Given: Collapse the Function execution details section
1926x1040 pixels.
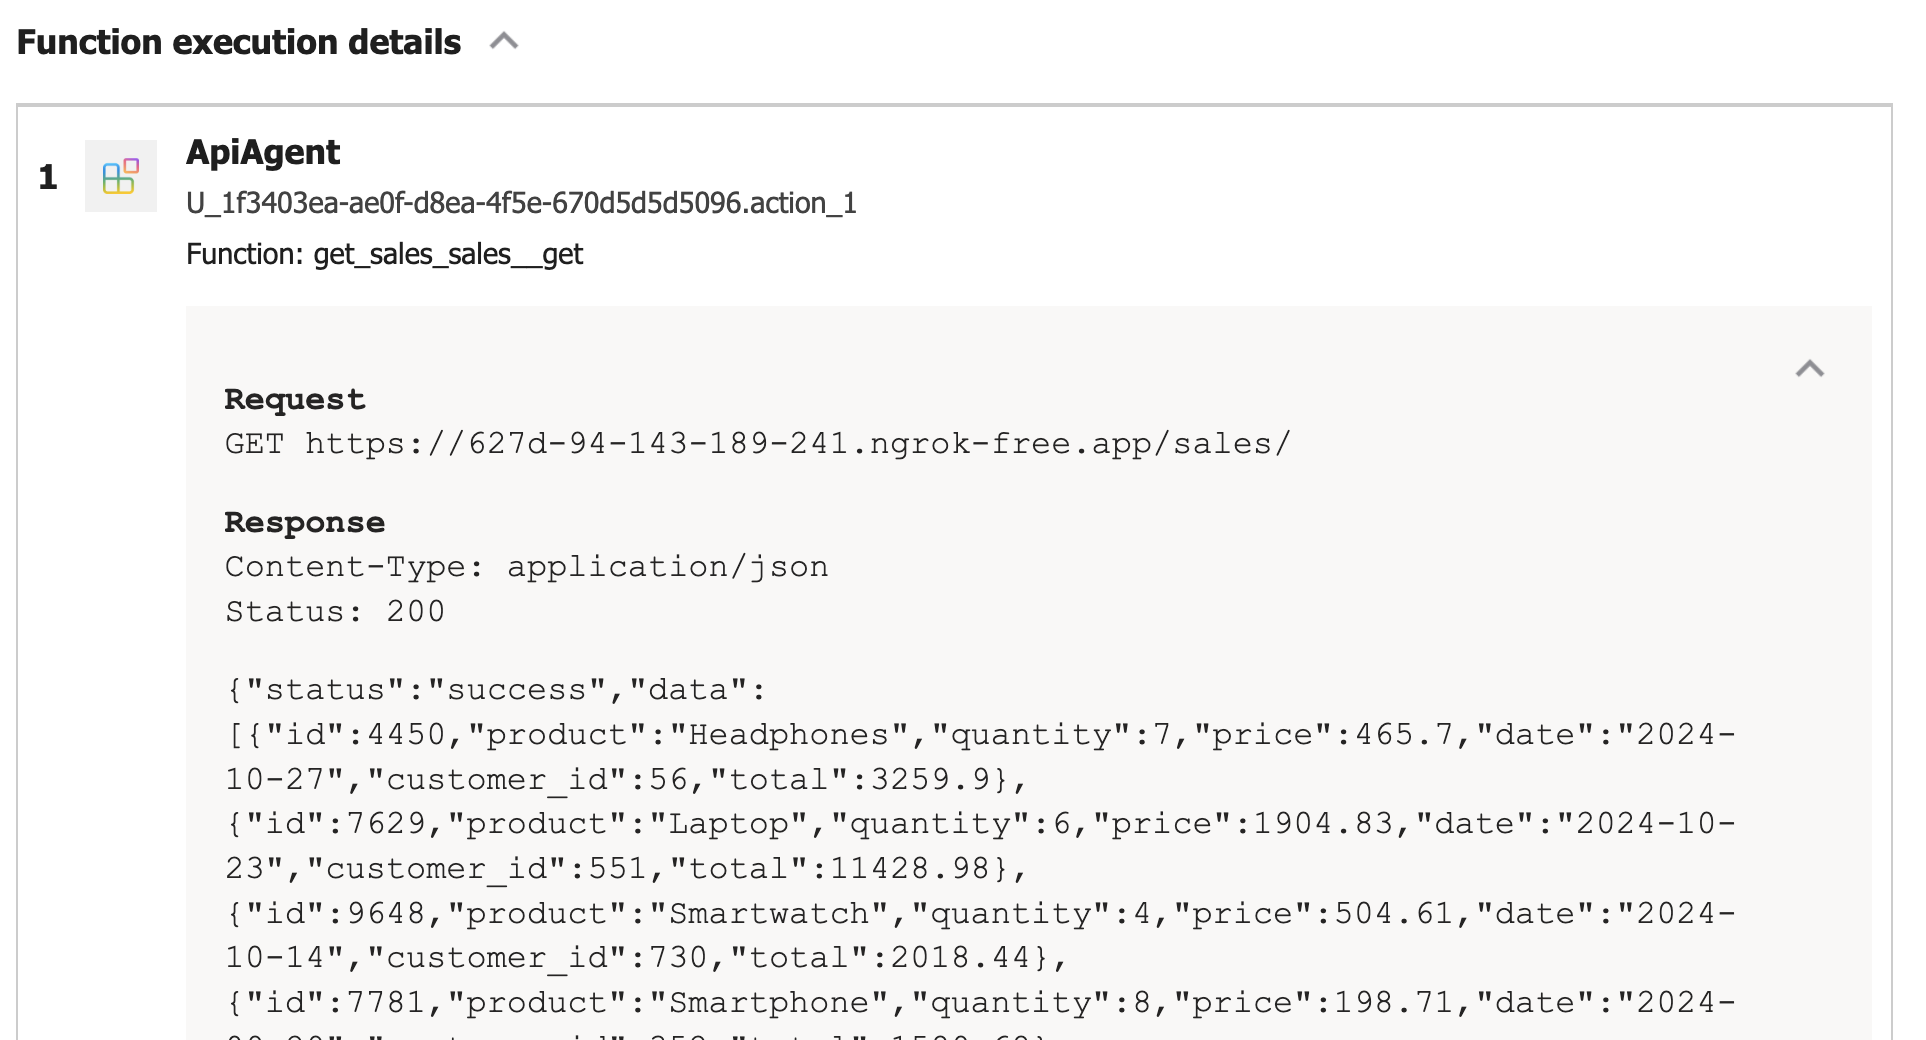Looking at the screenshot, I should coord(505,42).
